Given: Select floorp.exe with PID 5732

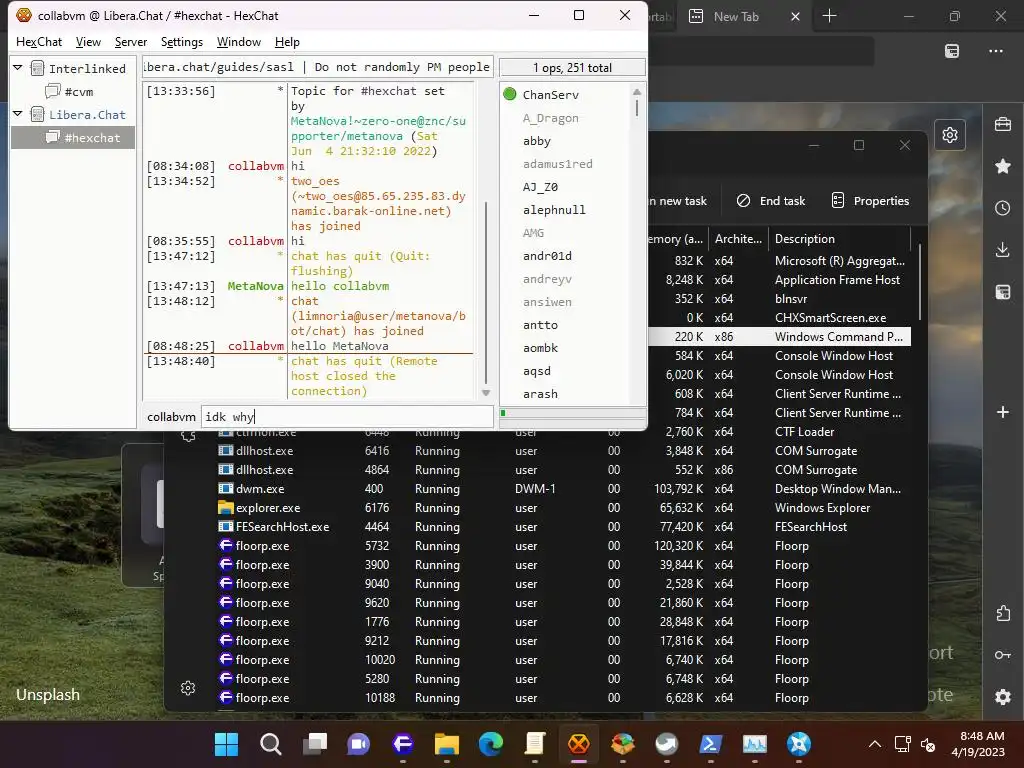Looking at the screenshot, I should pos(562,545).
